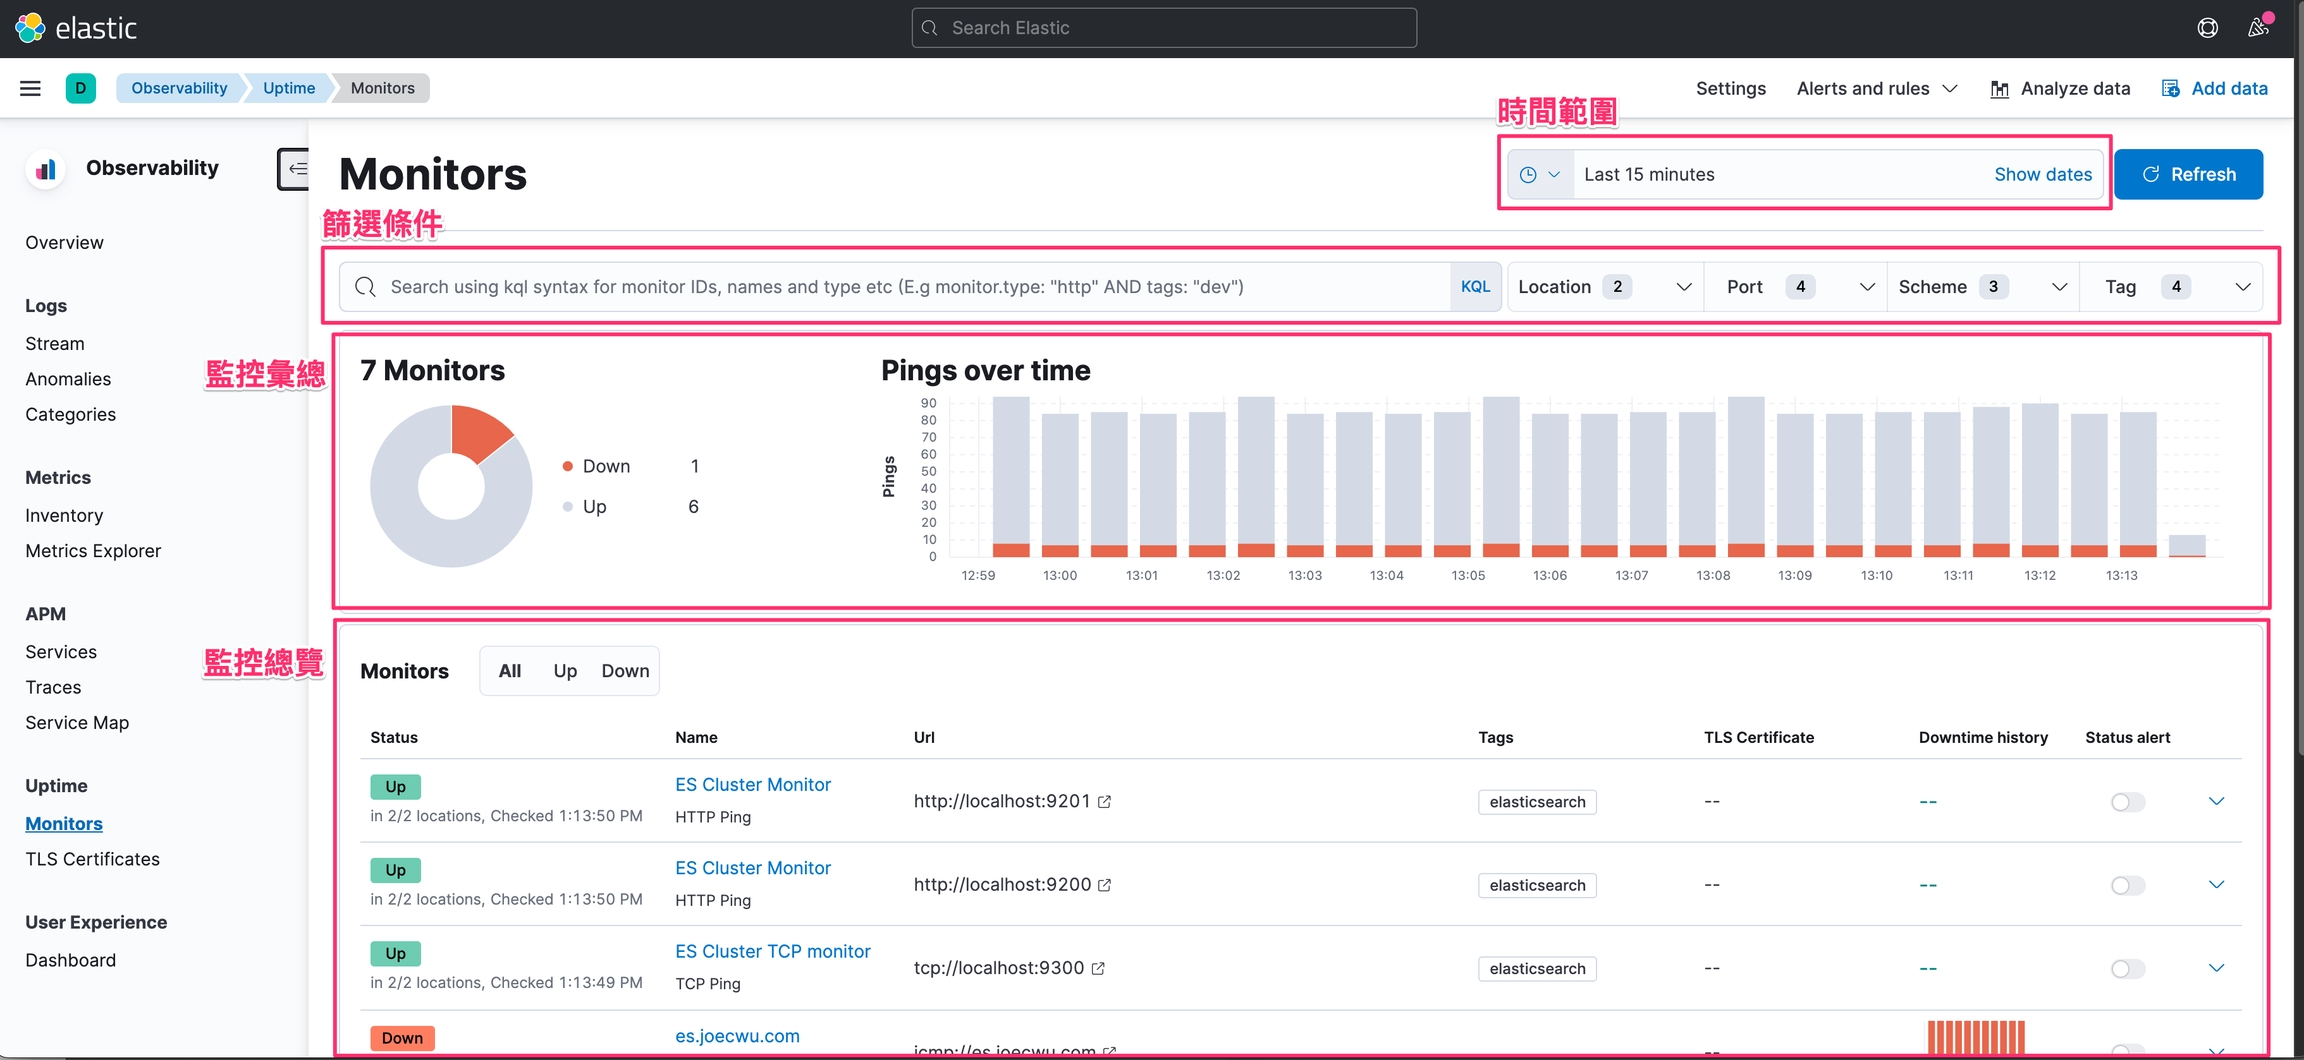Expand row details for localhost:9201 monitor
This screenshot has height=1060, width=2304.
click(2216, 801)
